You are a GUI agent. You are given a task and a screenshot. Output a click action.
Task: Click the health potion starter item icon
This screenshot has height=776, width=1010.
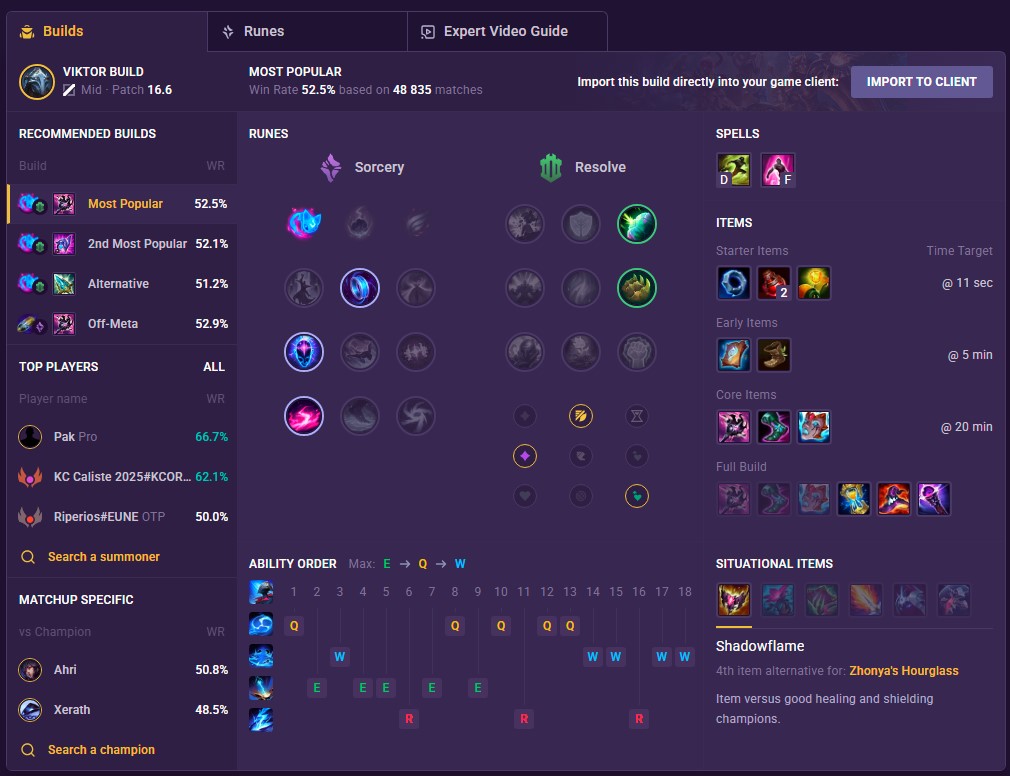(774, 283)
